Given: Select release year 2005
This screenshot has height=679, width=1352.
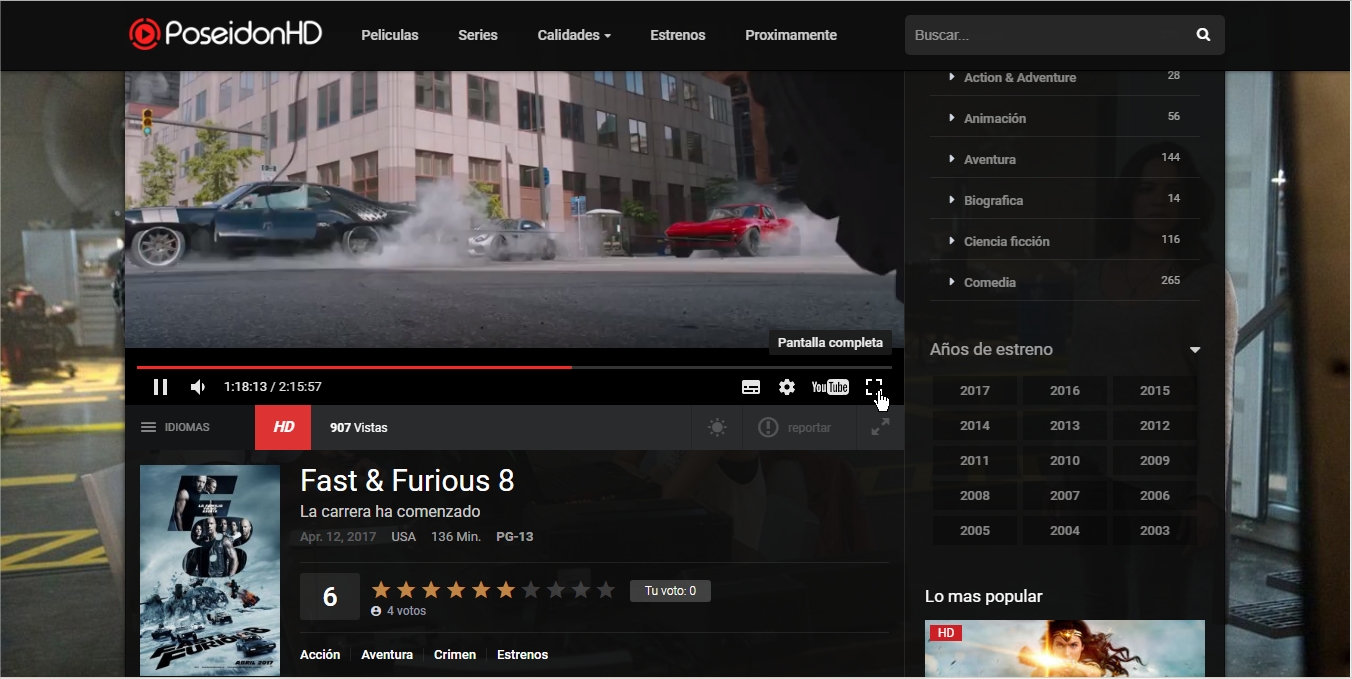Looking at the screenshot, I should pyautogui.click(x=975, y=531).
